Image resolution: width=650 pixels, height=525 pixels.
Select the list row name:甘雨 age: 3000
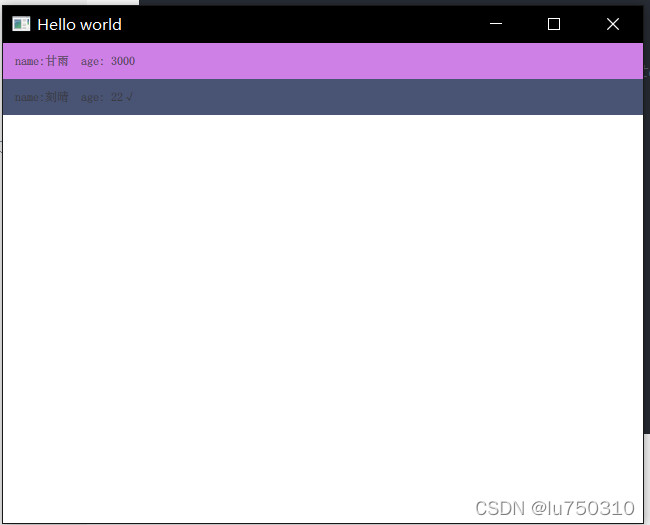point(323,61)
